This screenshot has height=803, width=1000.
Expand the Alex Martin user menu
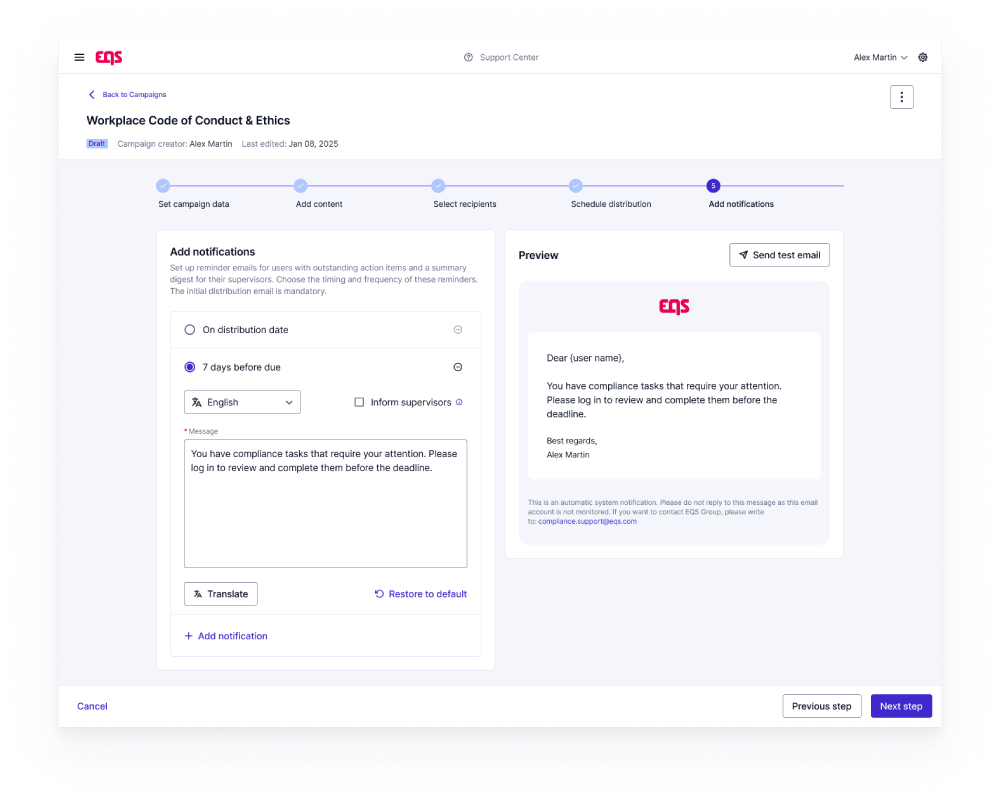[880, 58]
